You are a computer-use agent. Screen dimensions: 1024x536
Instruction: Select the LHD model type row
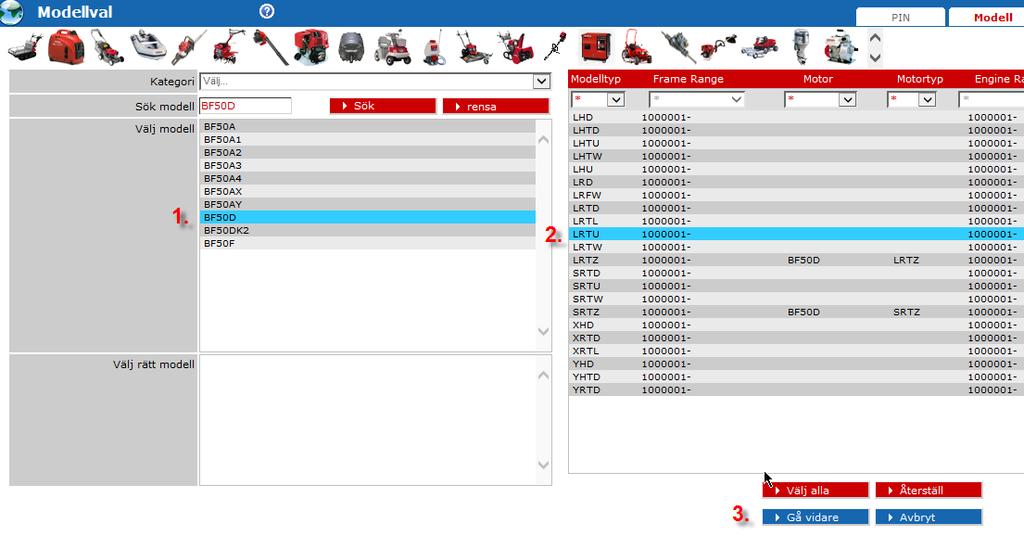click(x=796, y=118)
